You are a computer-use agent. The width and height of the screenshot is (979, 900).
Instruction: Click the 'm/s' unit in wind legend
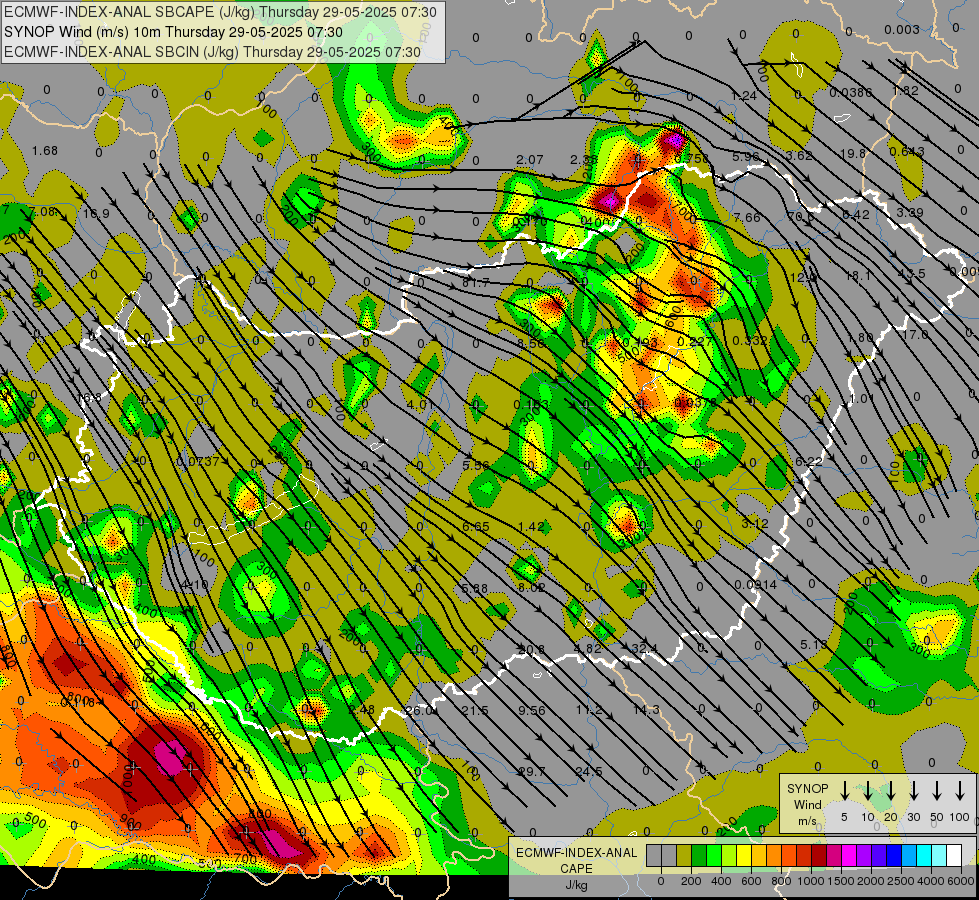807,821
